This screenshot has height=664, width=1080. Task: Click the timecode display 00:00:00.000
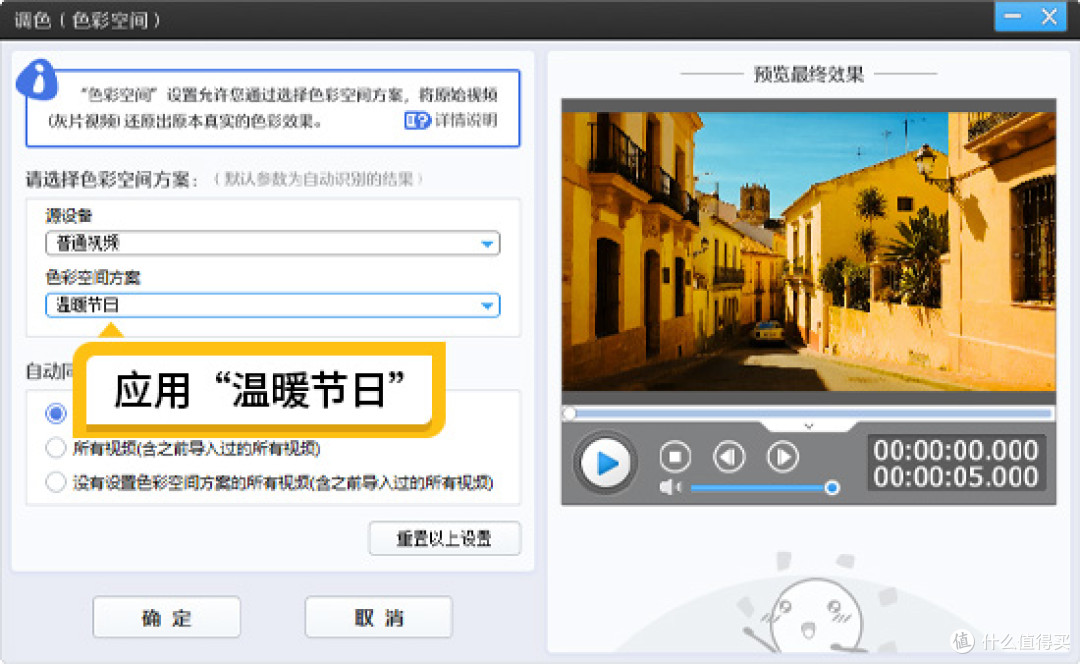(956, 450)
